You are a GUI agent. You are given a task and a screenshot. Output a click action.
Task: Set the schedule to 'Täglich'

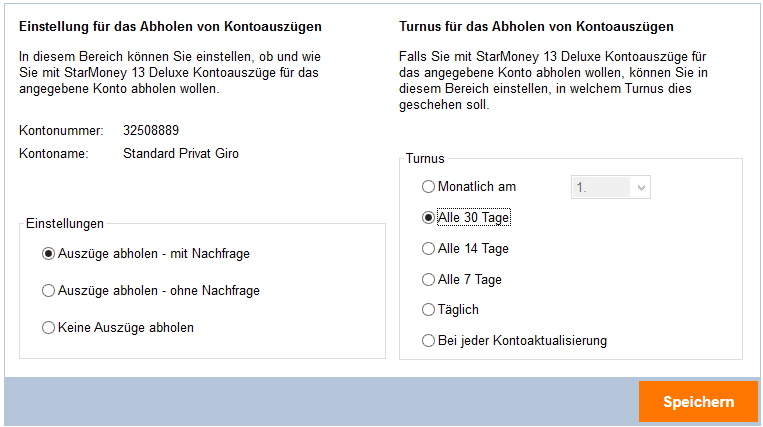click(429, 310)
